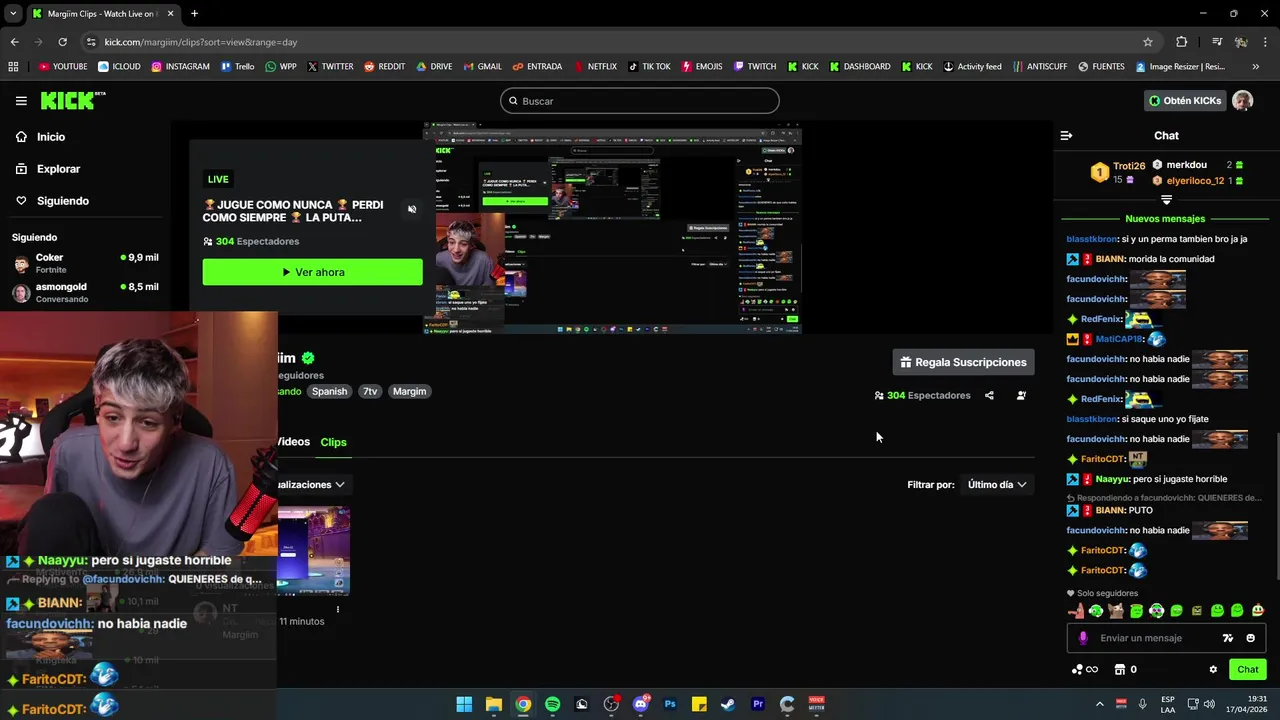Viewport: 1280px width, 720px height.
Task: Click the report user icon beside share
Action: tap(1021, 395)
